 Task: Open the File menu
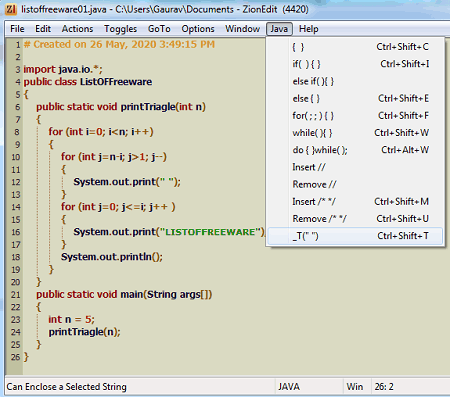[x=17, y=29]
